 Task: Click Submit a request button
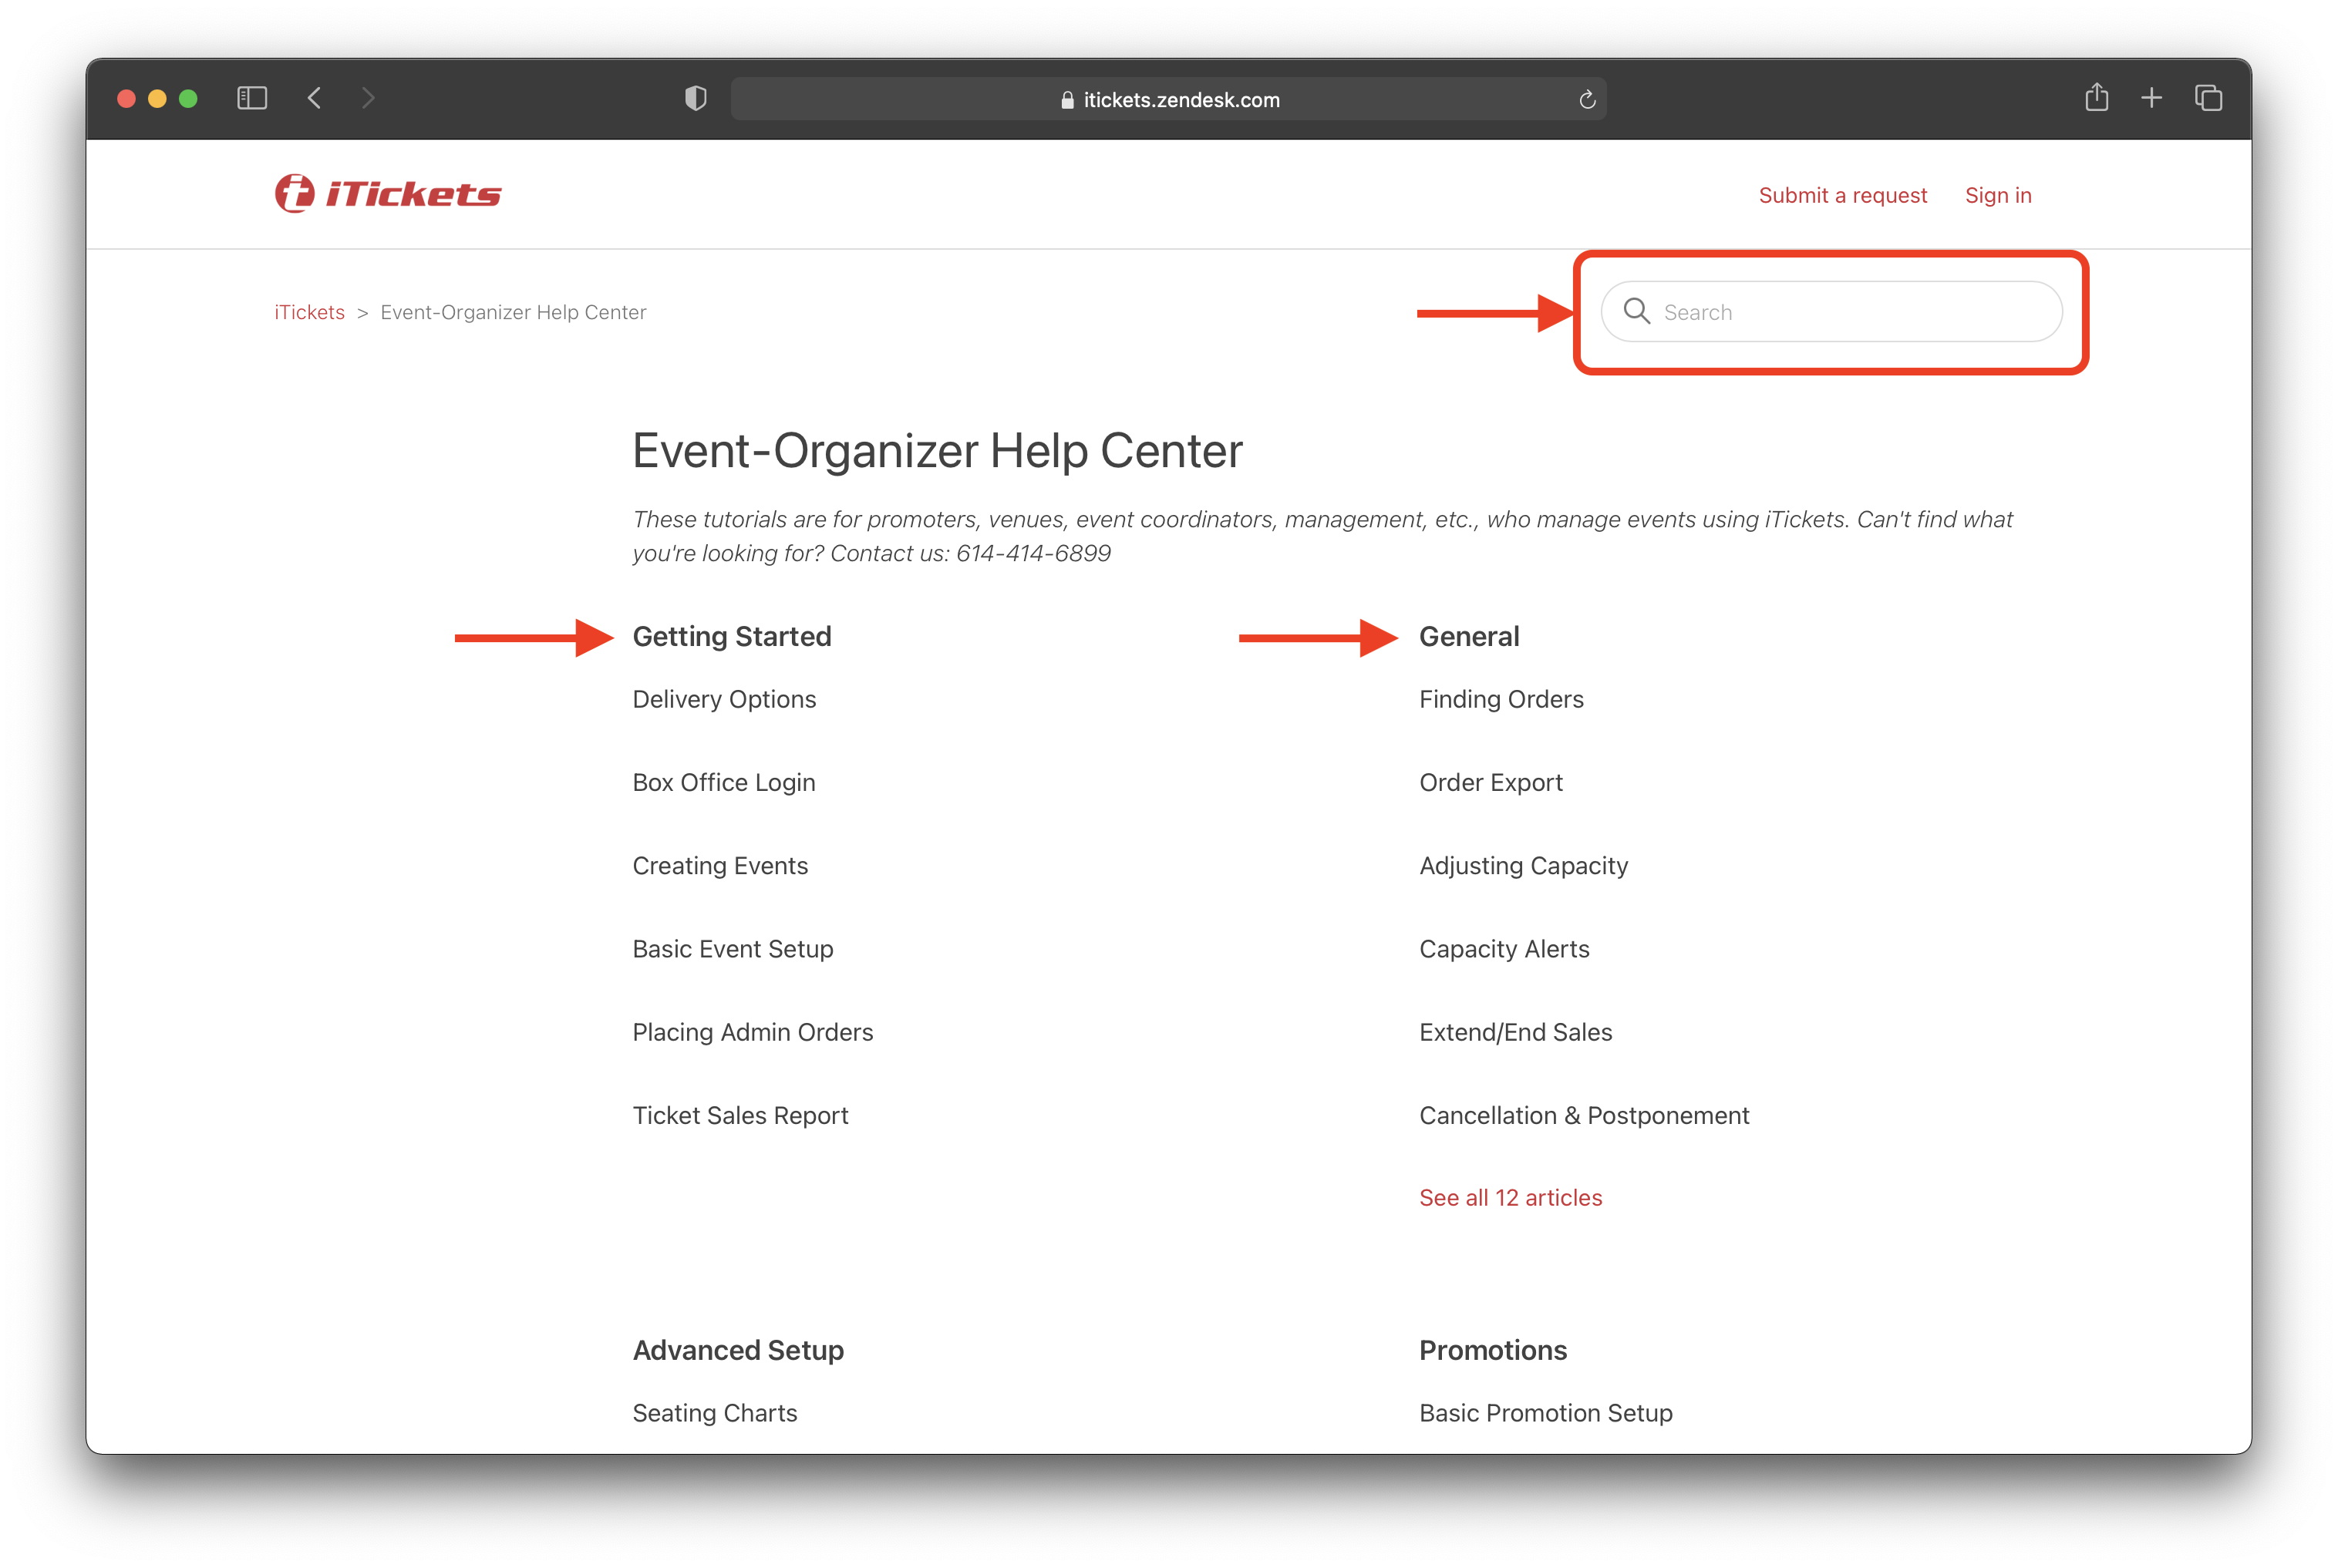tap(1843, 194)
